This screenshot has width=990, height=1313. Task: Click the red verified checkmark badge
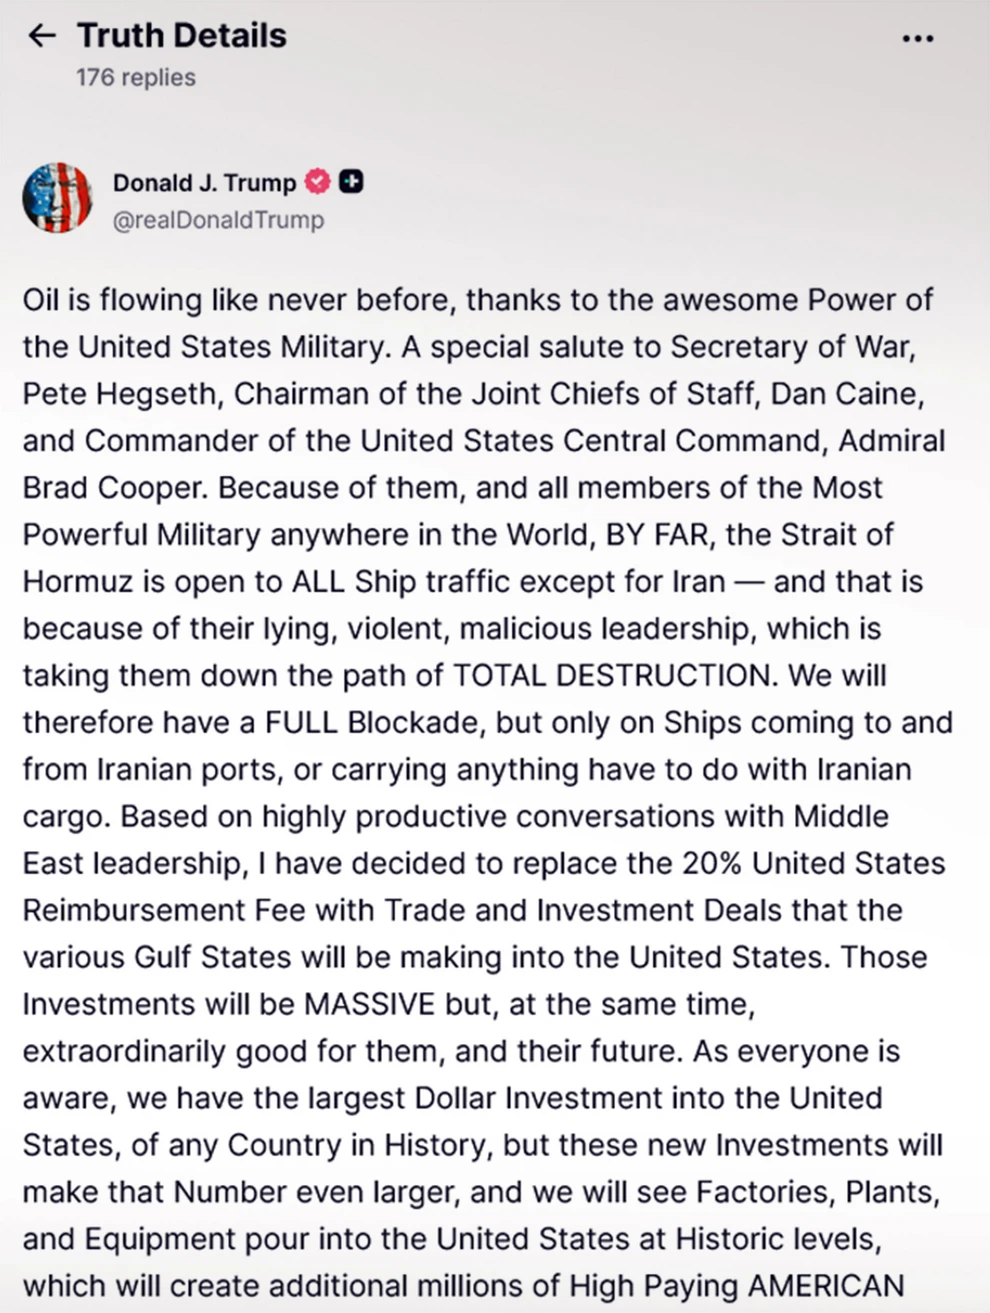pyautogui.click(x=317, y=182)
